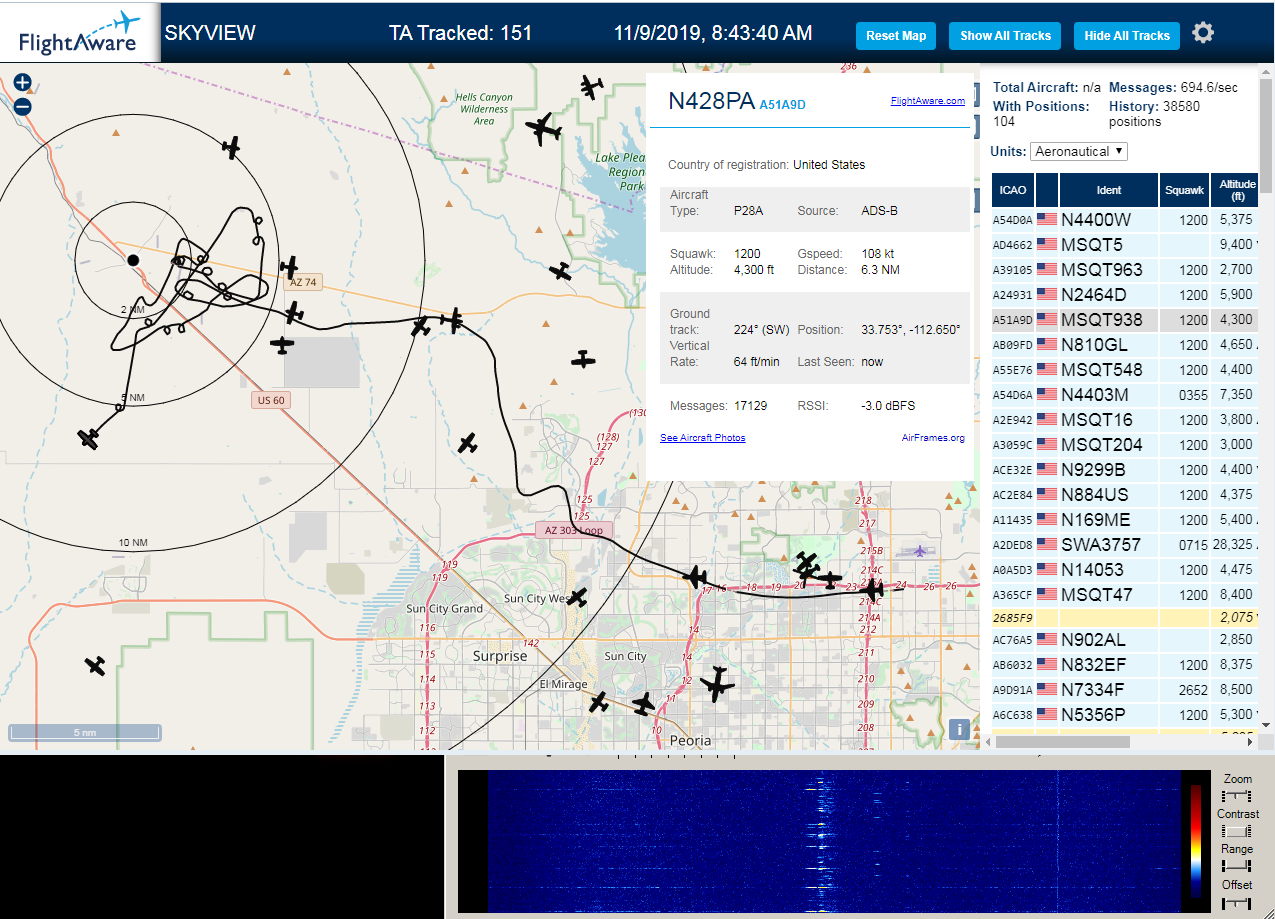Image resolution: width=1275 pixels, height=919 pixels.
Task: Select the N2464D row in the table
Action: coord(1125,295)
